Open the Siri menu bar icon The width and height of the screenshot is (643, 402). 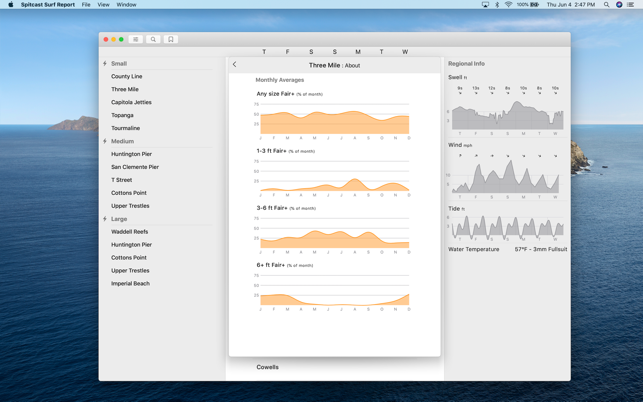[619, 5]
